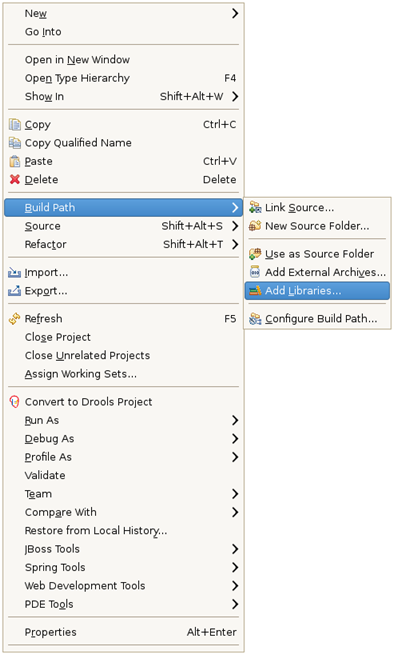Expand the PDE Tools submenu arrow

point(235,604)
